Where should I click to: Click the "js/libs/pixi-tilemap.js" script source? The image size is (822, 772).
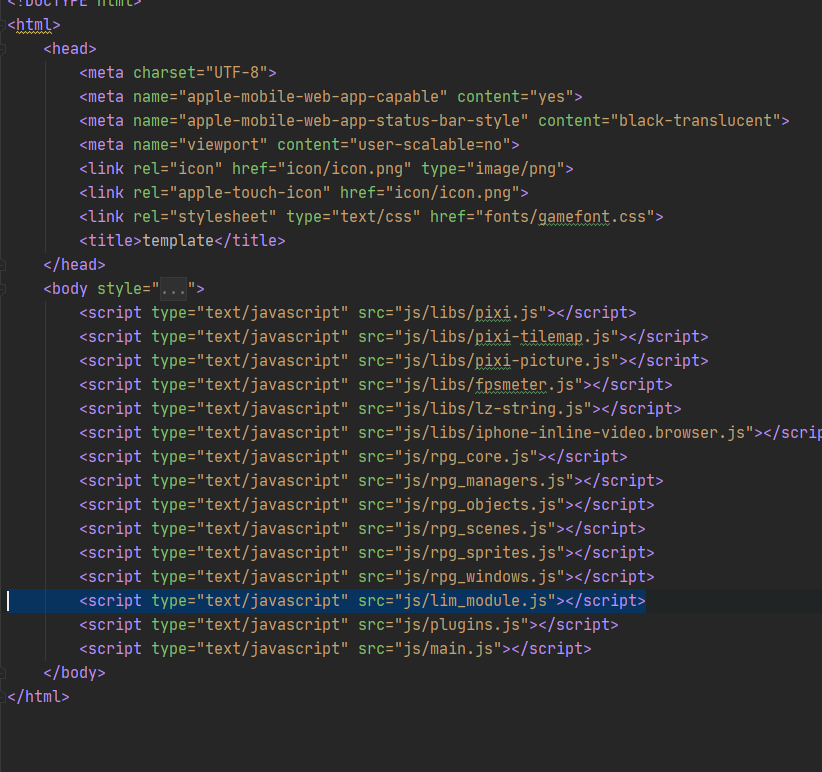click(506, 338)
